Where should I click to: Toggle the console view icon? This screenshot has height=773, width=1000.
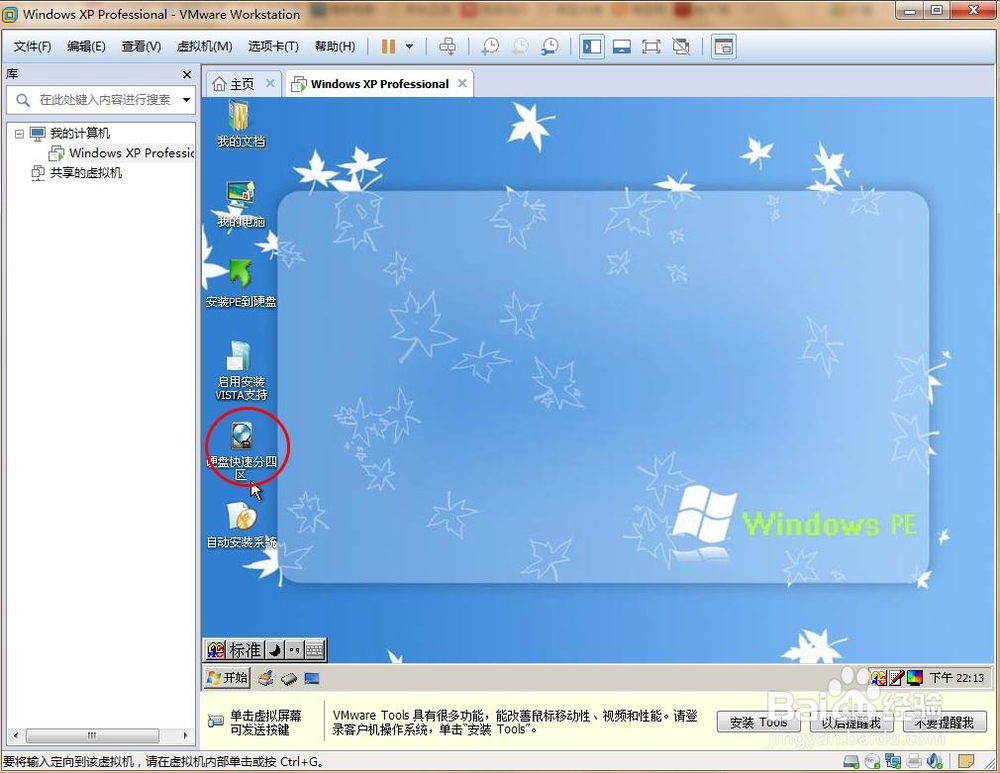coord(723,47)
